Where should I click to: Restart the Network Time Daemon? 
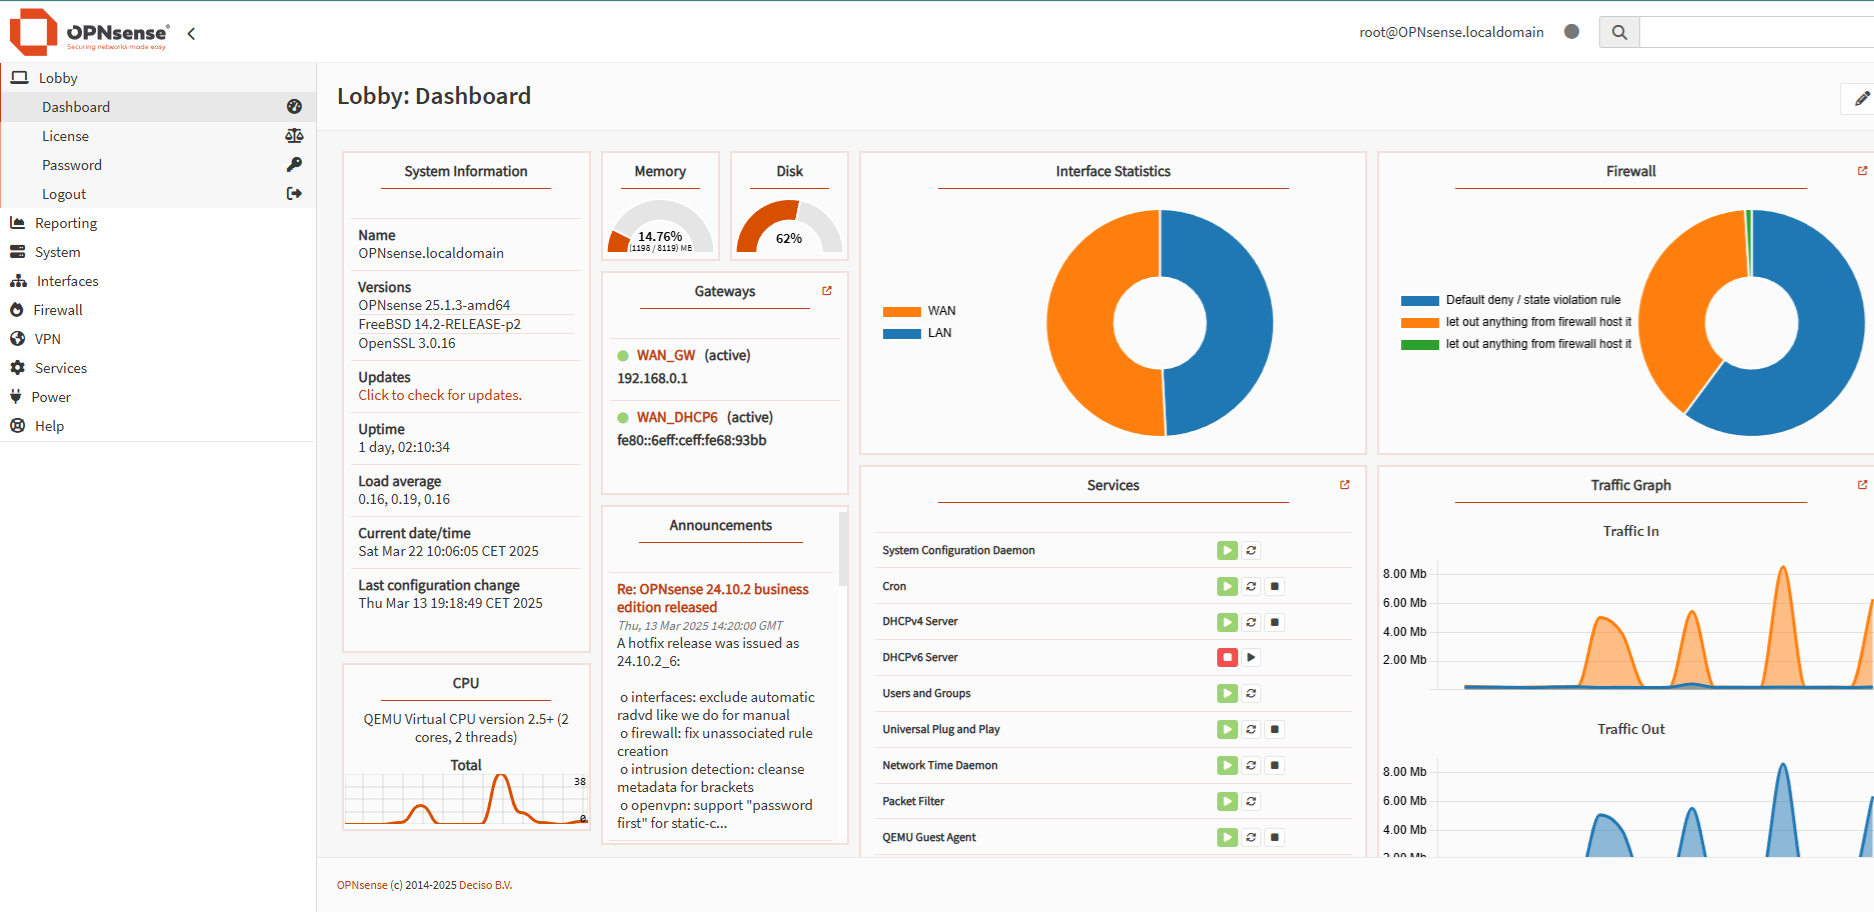click(x=1251, y=765)
